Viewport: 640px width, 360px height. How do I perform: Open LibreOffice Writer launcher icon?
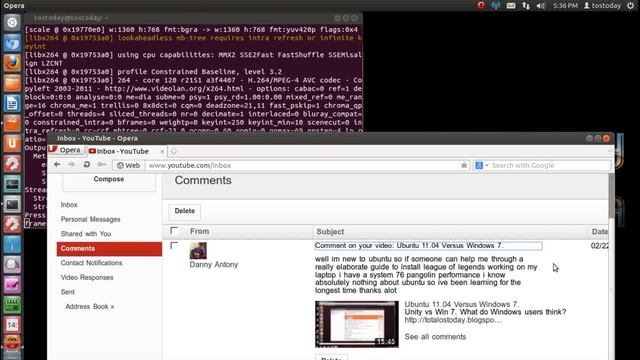12,103
